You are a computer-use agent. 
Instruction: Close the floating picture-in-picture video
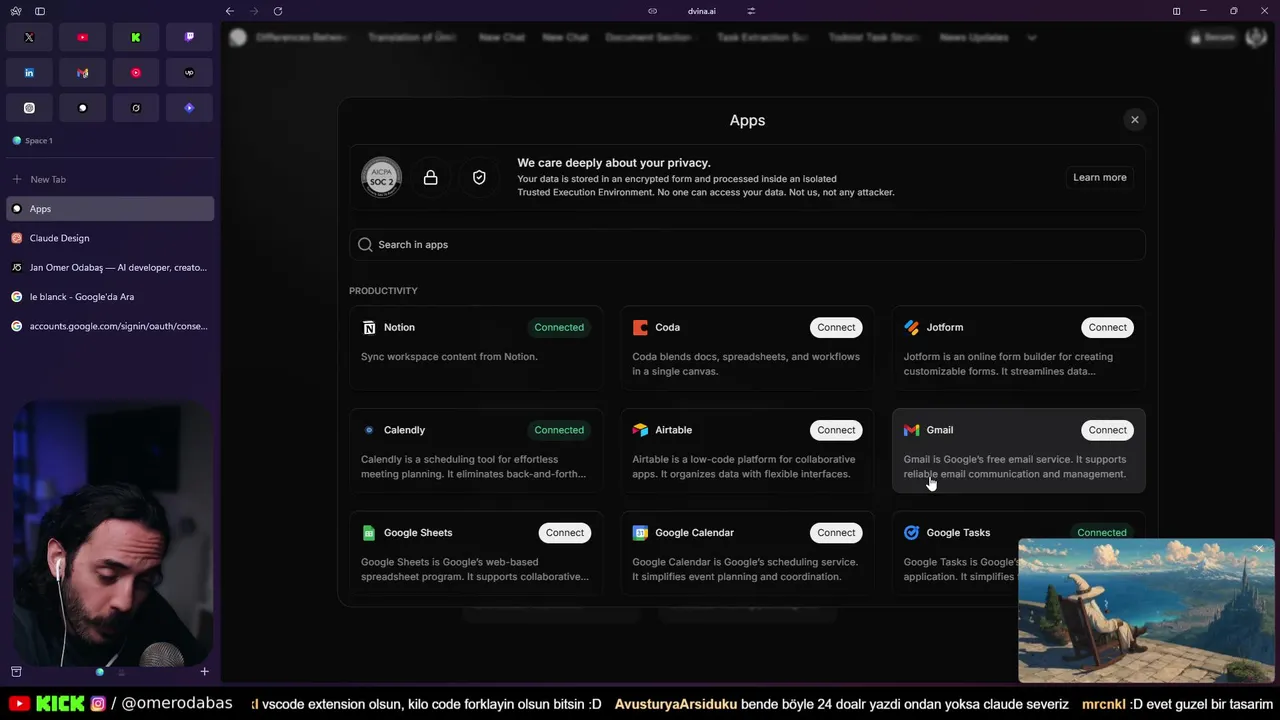pos(1259,548)
